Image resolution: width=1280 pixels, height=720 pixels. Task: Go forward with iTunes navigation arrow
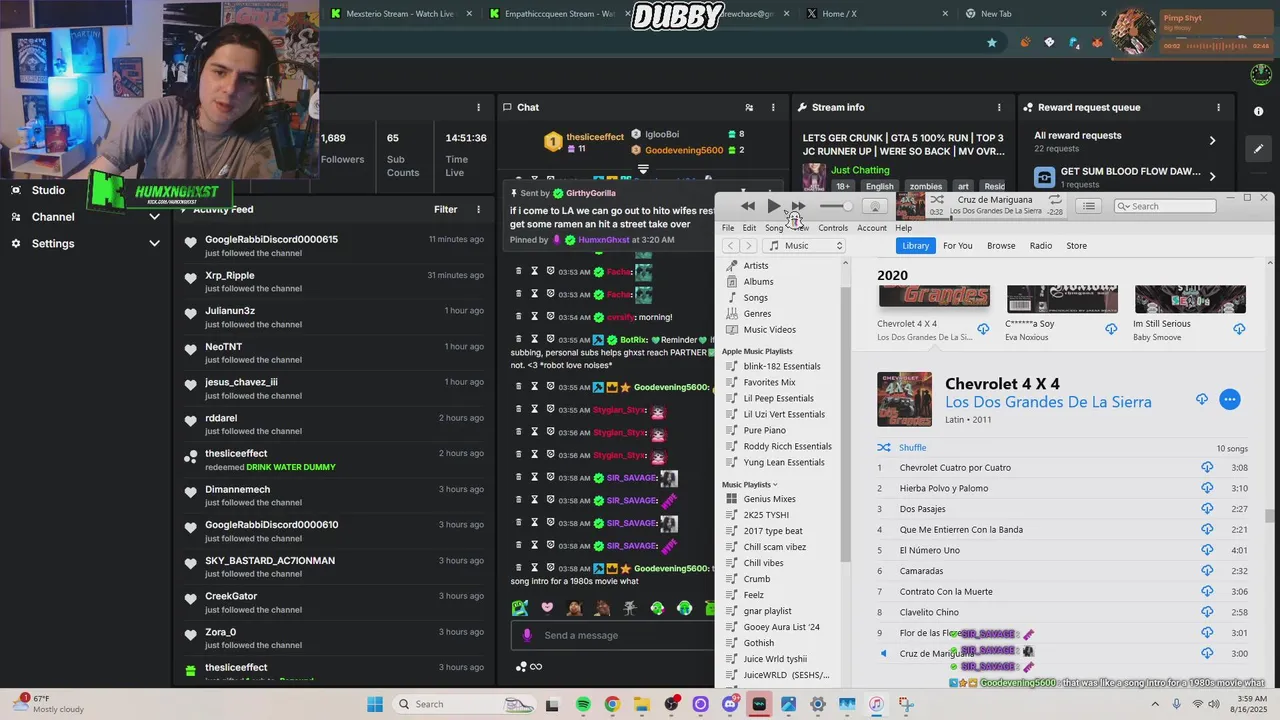(x=748, y=246)
